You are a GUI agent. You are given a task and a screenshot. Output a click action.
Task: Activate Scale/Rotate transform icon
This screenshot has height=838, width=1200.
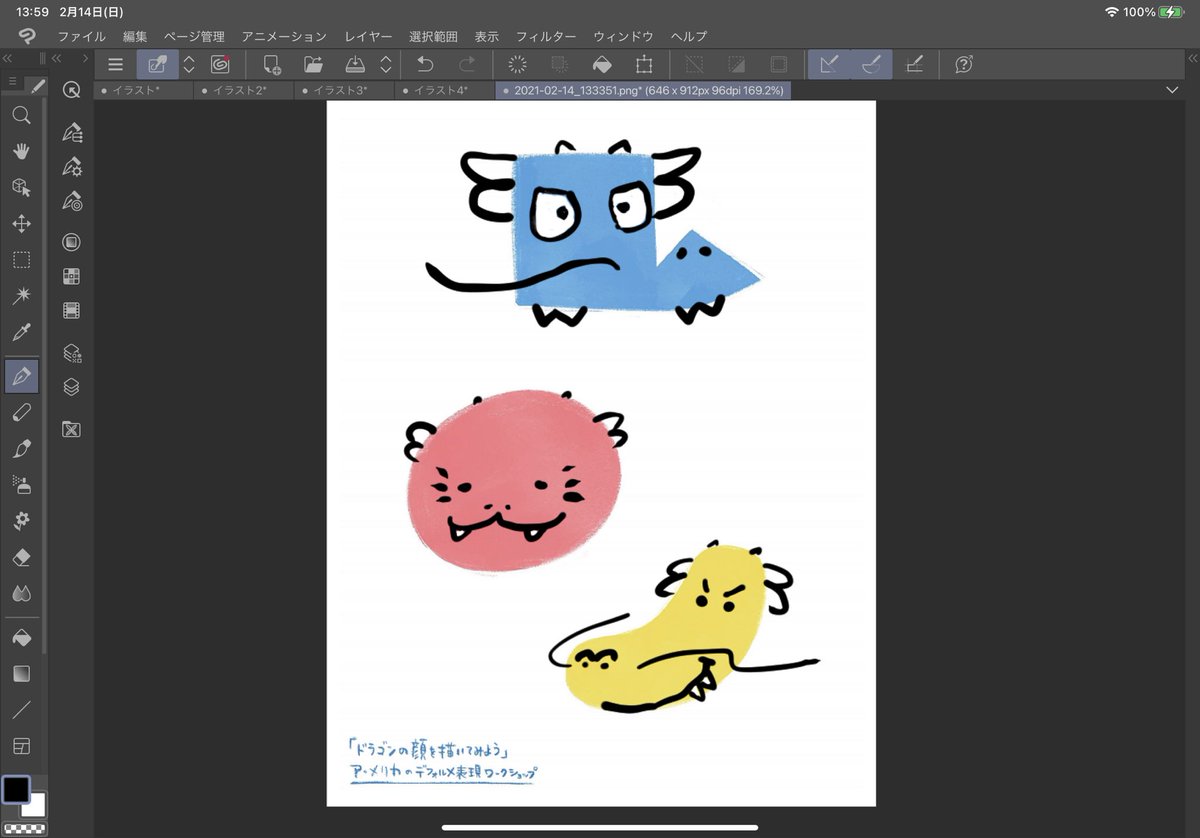(x=644, y=64)
